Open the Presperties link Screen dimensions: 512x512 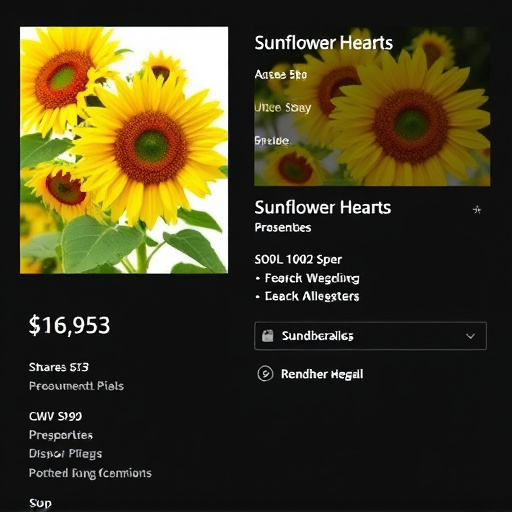pos(61,435)
